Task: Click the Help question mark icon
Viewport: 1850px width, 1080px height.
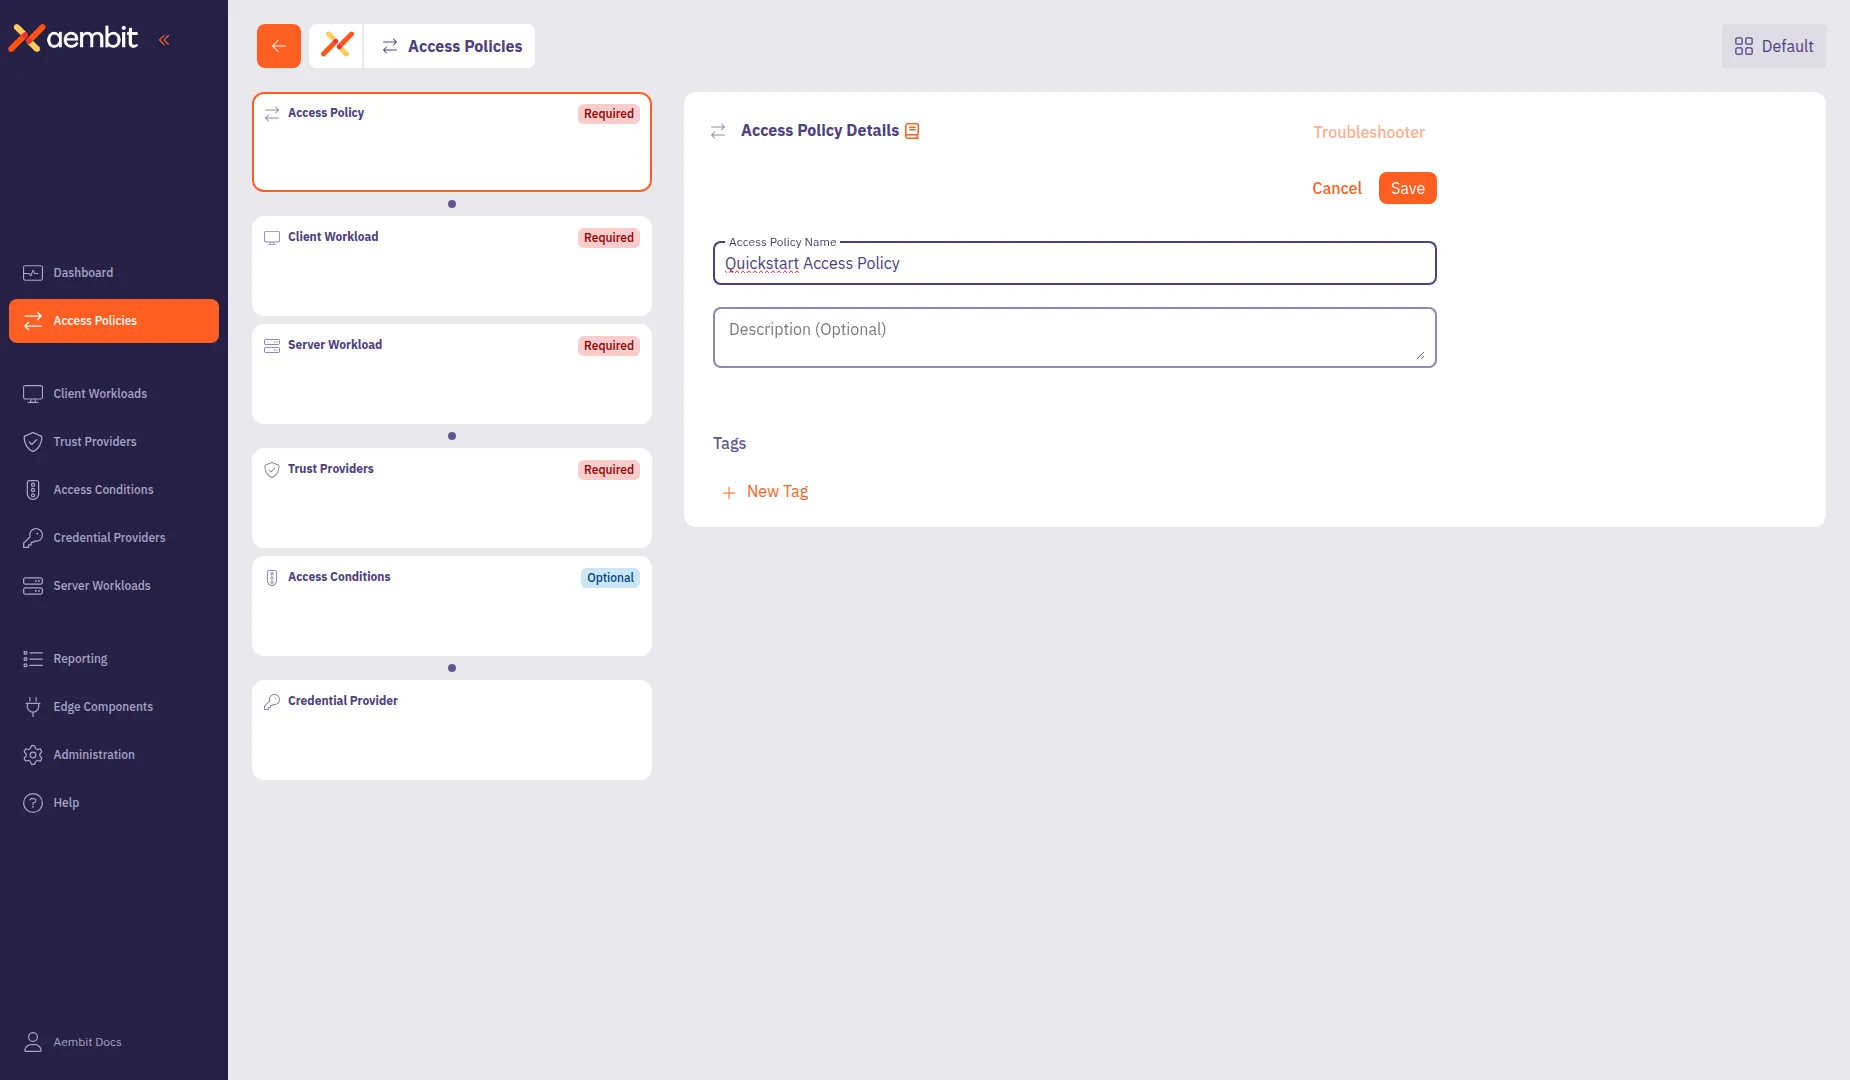Action: (x=33, y=802)
